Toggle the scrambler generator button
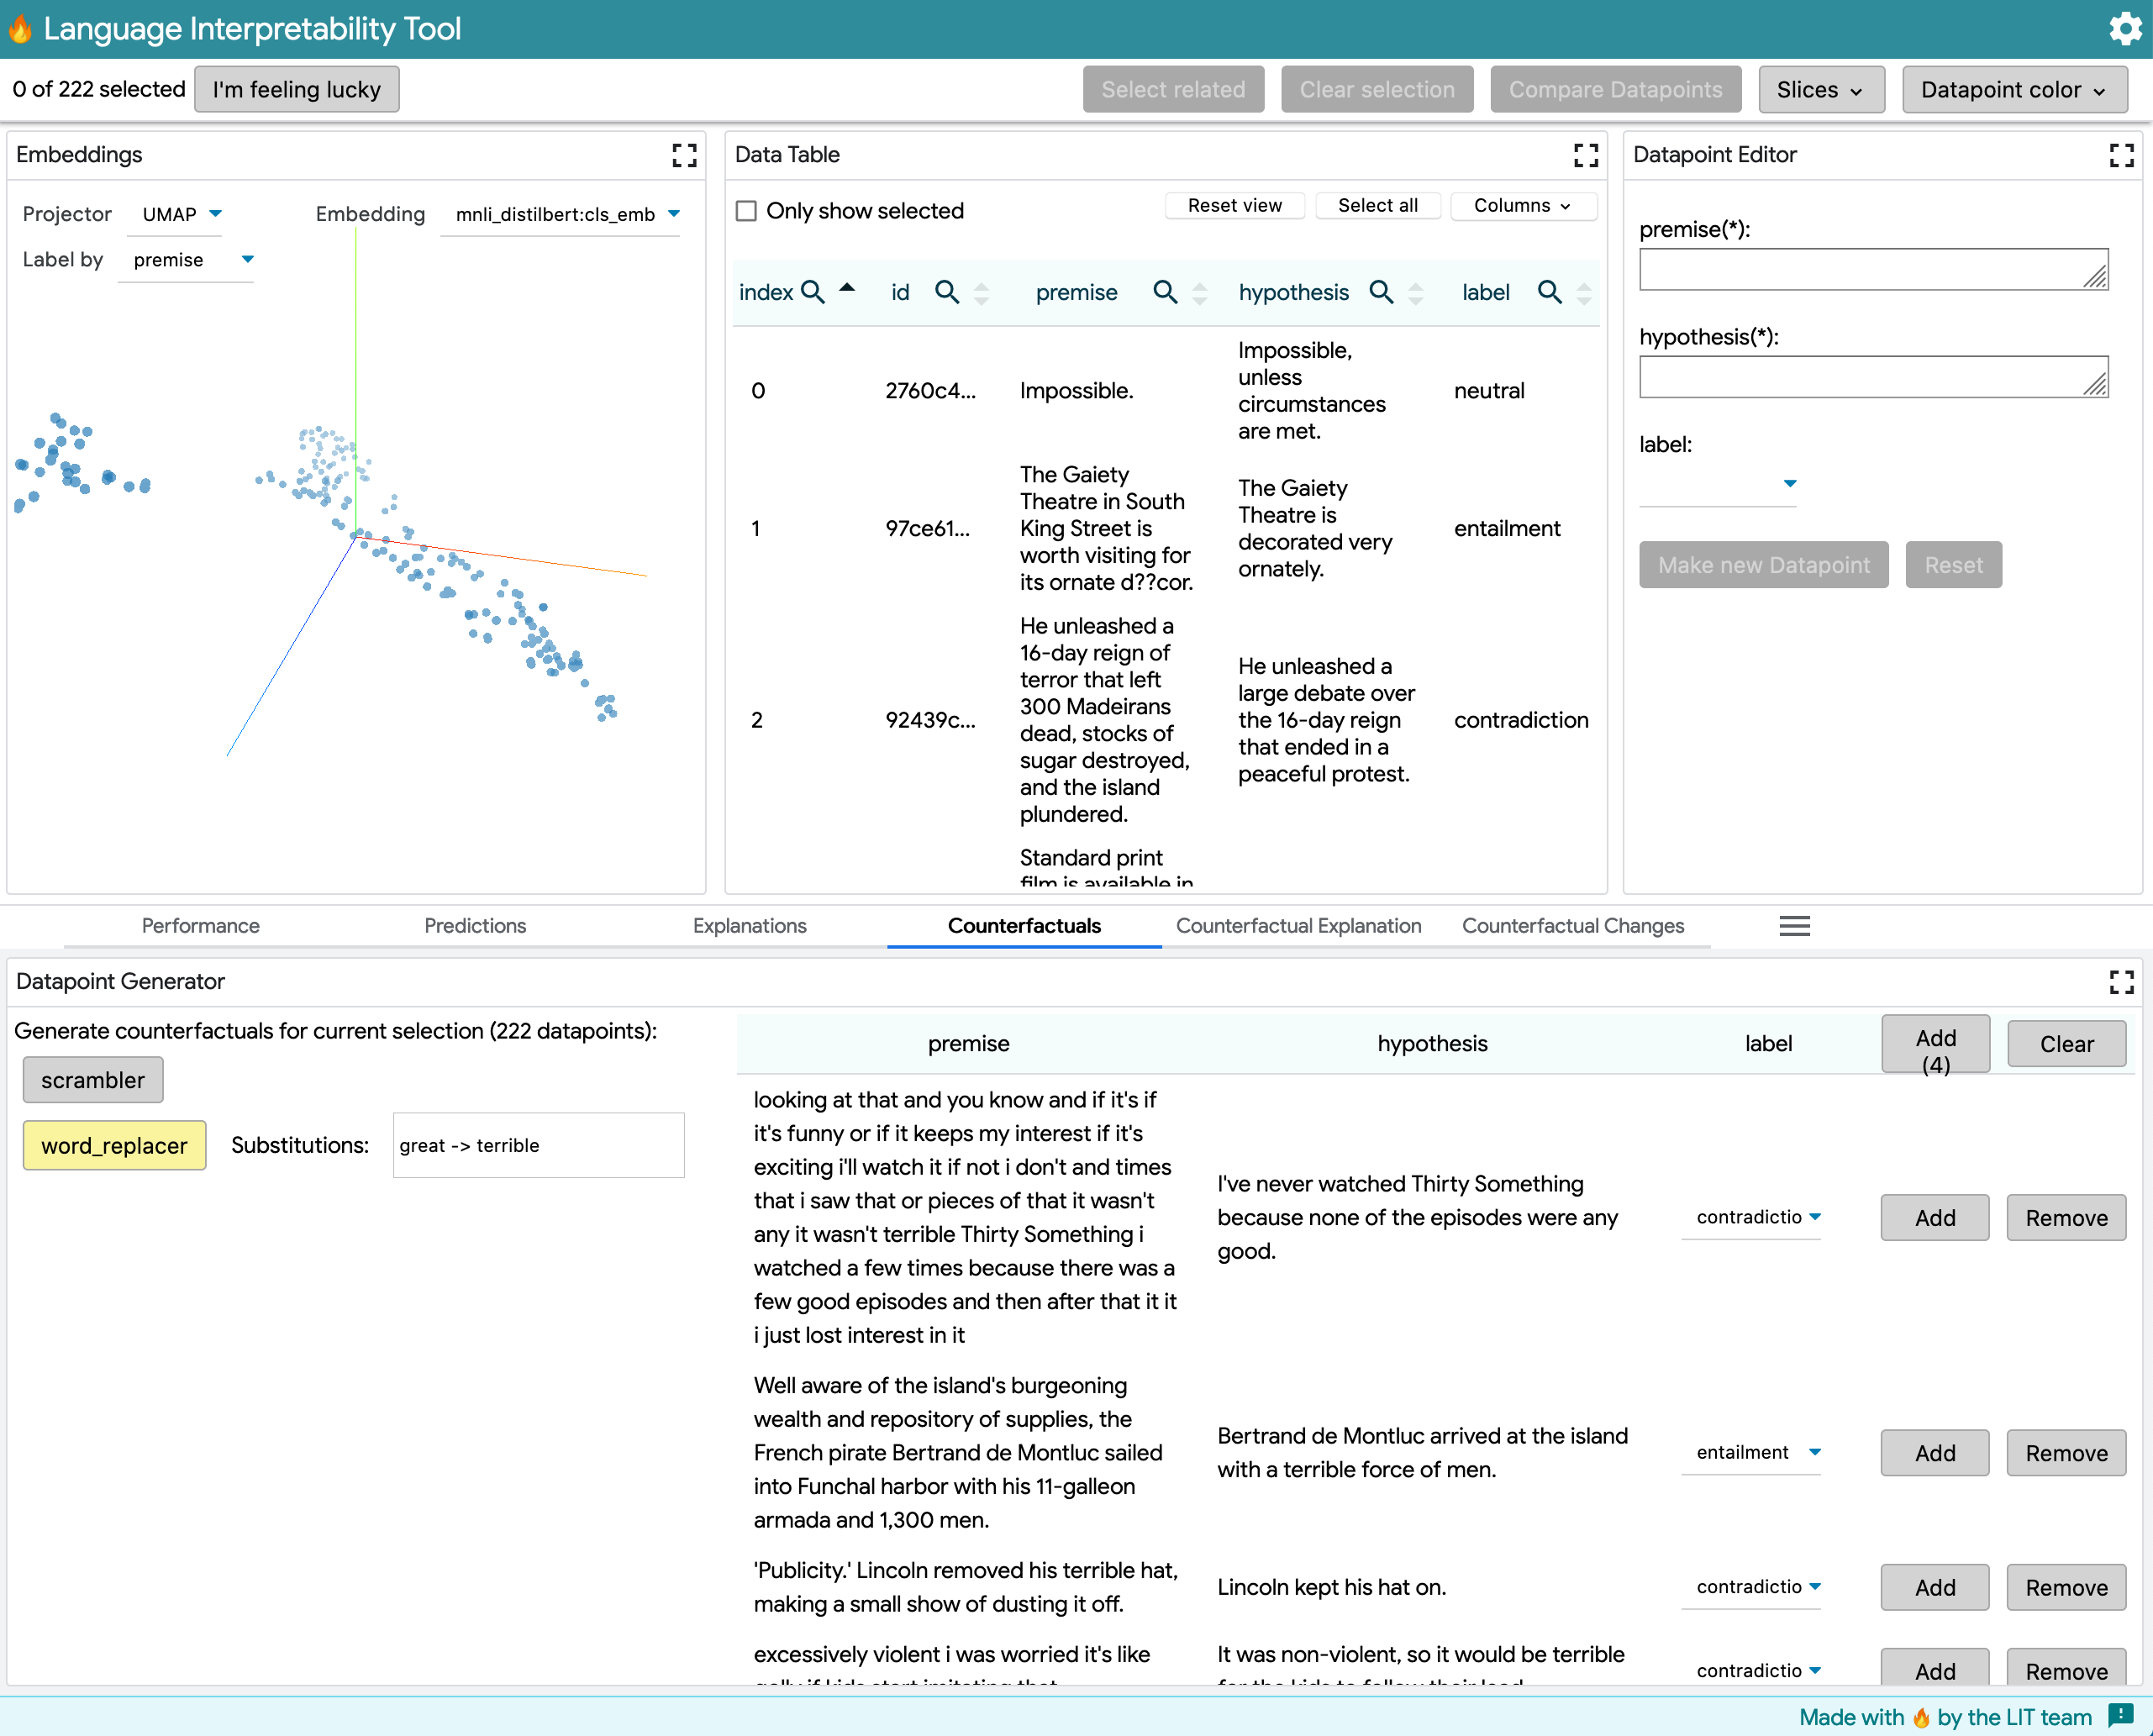This screenshot has height=1736, width=2153. pyautogui.click(x=92, y=1080)
